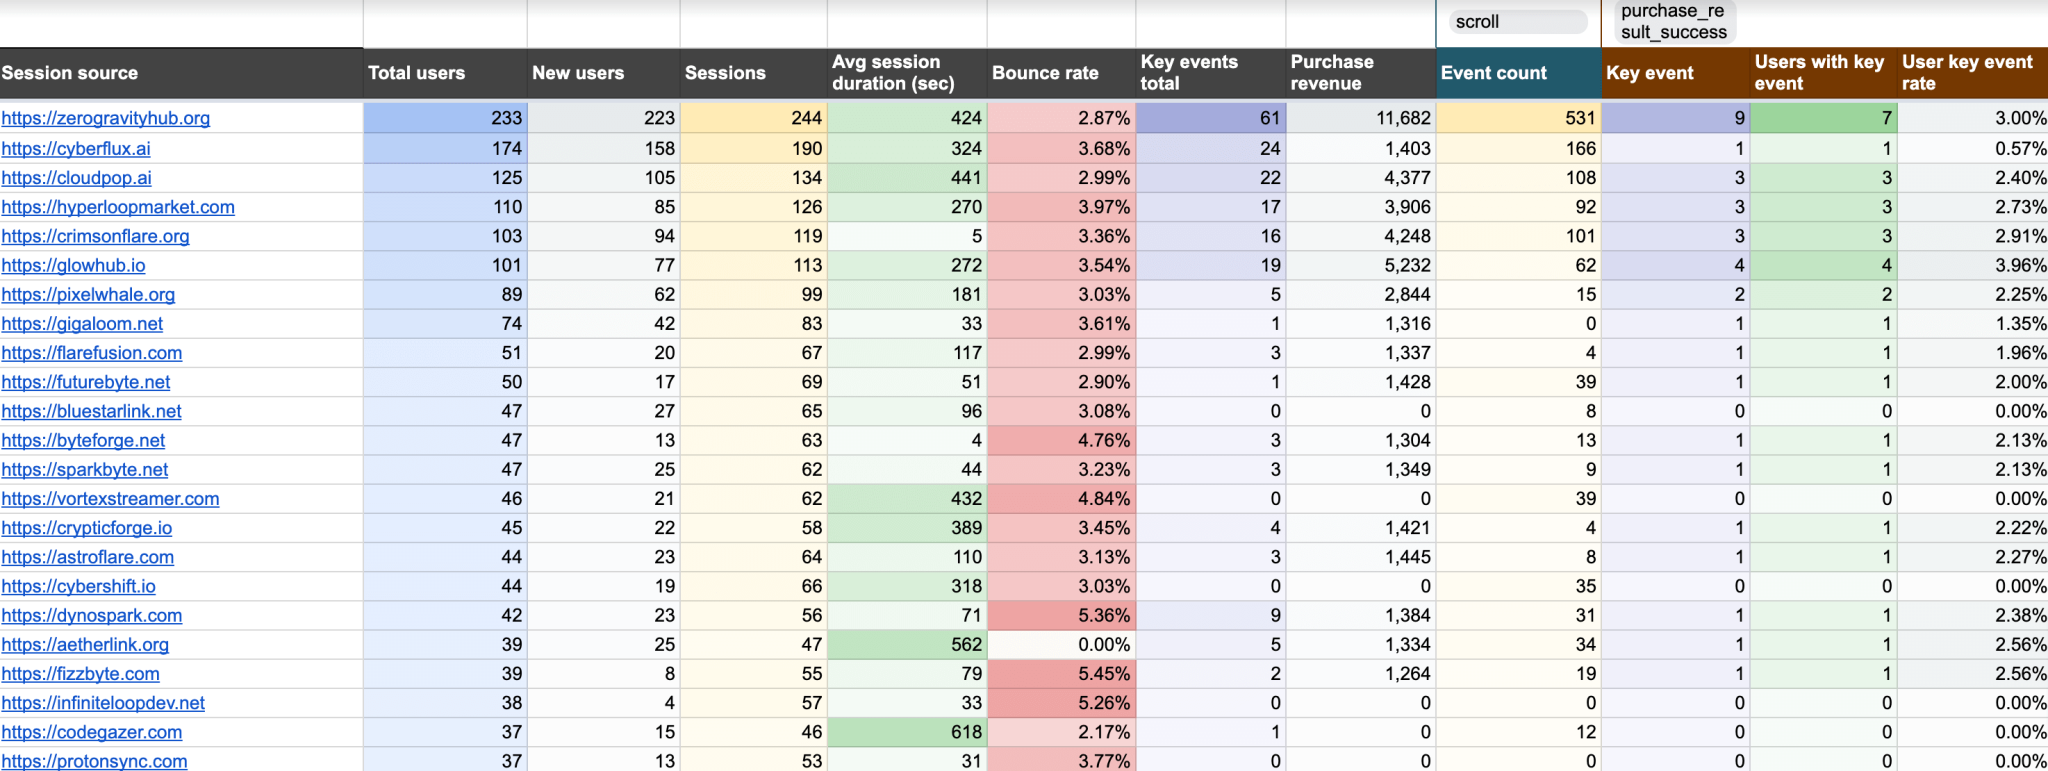The width and height of the screenshot is (2048, 771).
Task: Select the 'Session source' header cell
Action: click(180, 73)
